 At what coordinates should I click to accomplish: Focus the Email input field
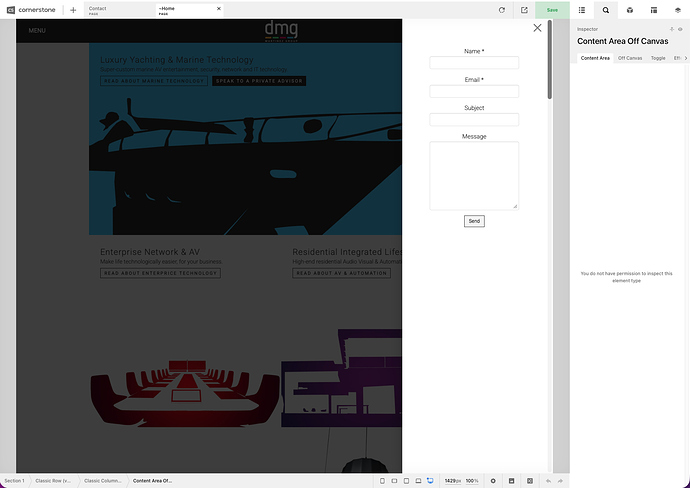pyautogui.click(x=474, y=91)
